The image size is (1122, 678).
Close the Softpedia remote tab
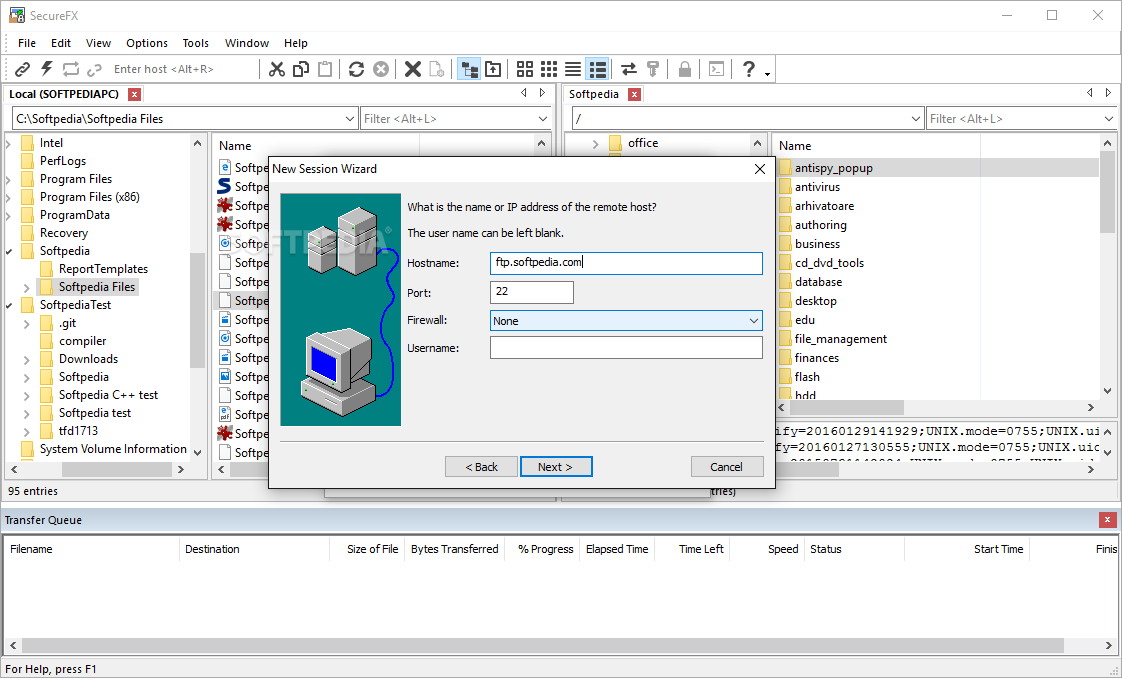(633, 94)
